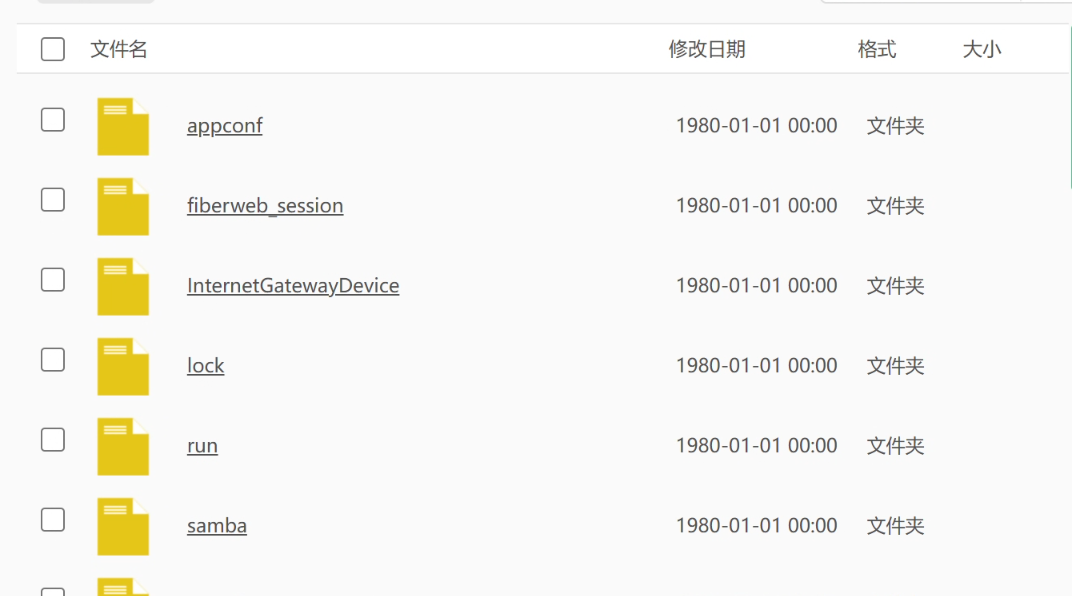Click the 大小 column header
Image resolution: width=1072 pixels, height=596 pixels.
click(981, 49)
